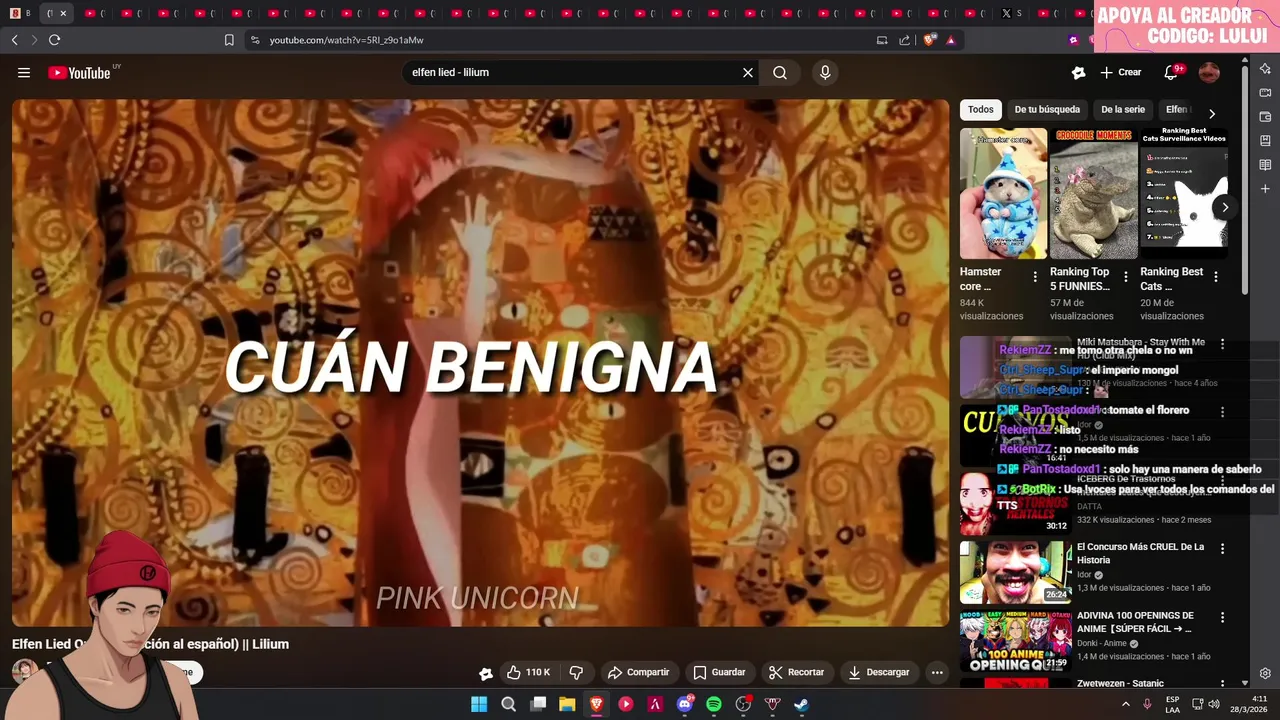Open ADIVINA 100 OPENINGS DE ANIME title
Image resolution: width=1280 pixels, height=720 pixels.
1135,622
